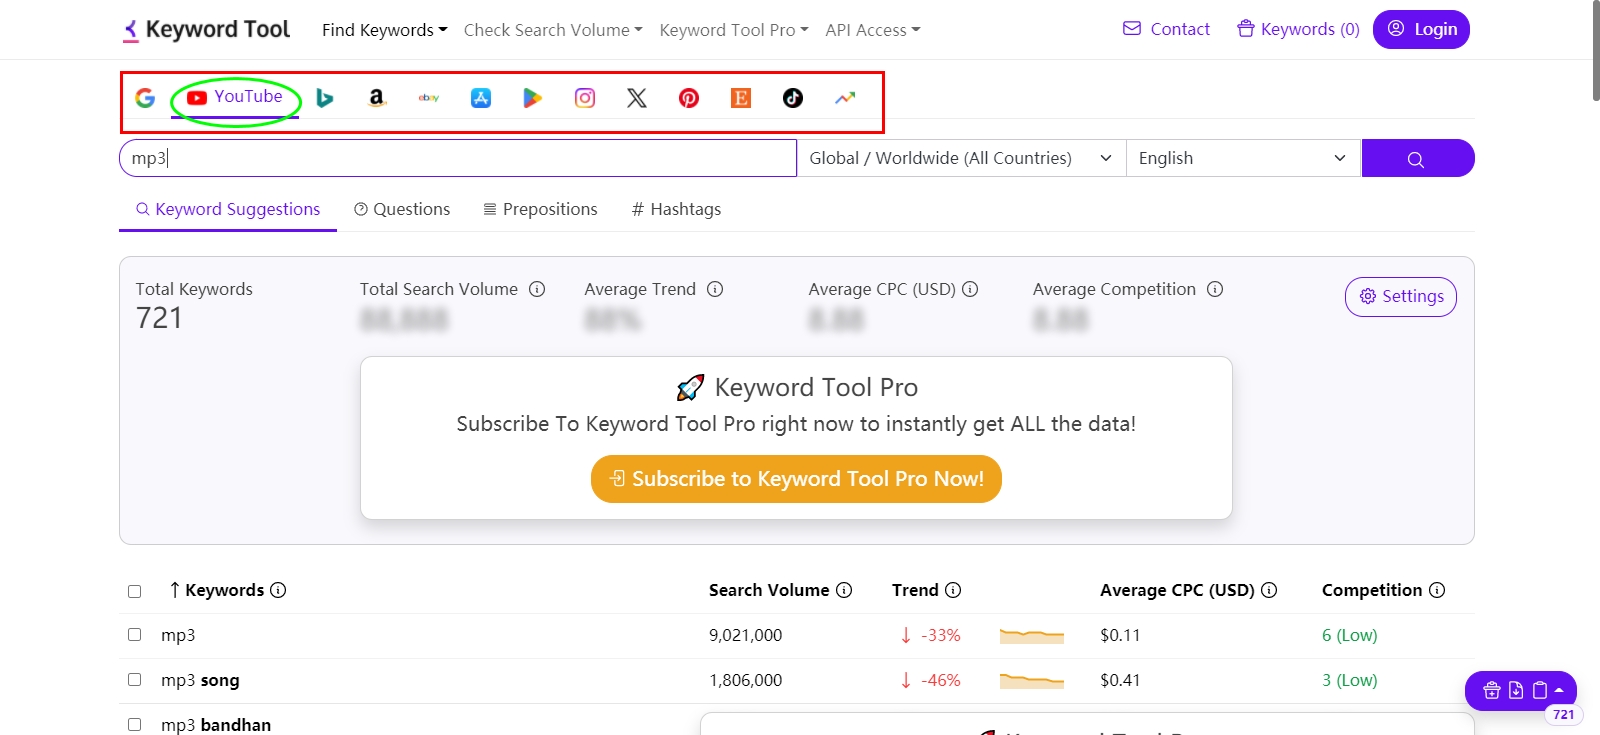Viewport: 1600px width, 735px height.
Task: Expand the Find Keywords menu
Action: [x=385, y=30]
